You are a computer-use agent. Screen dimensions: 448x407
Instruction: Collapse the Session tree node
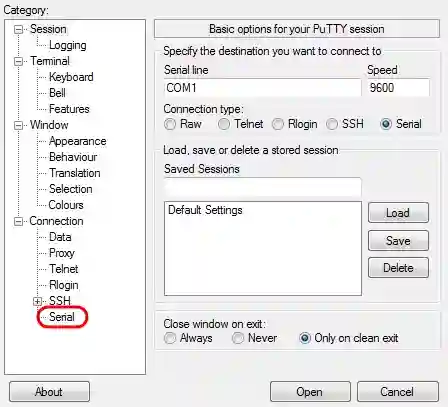18,30
